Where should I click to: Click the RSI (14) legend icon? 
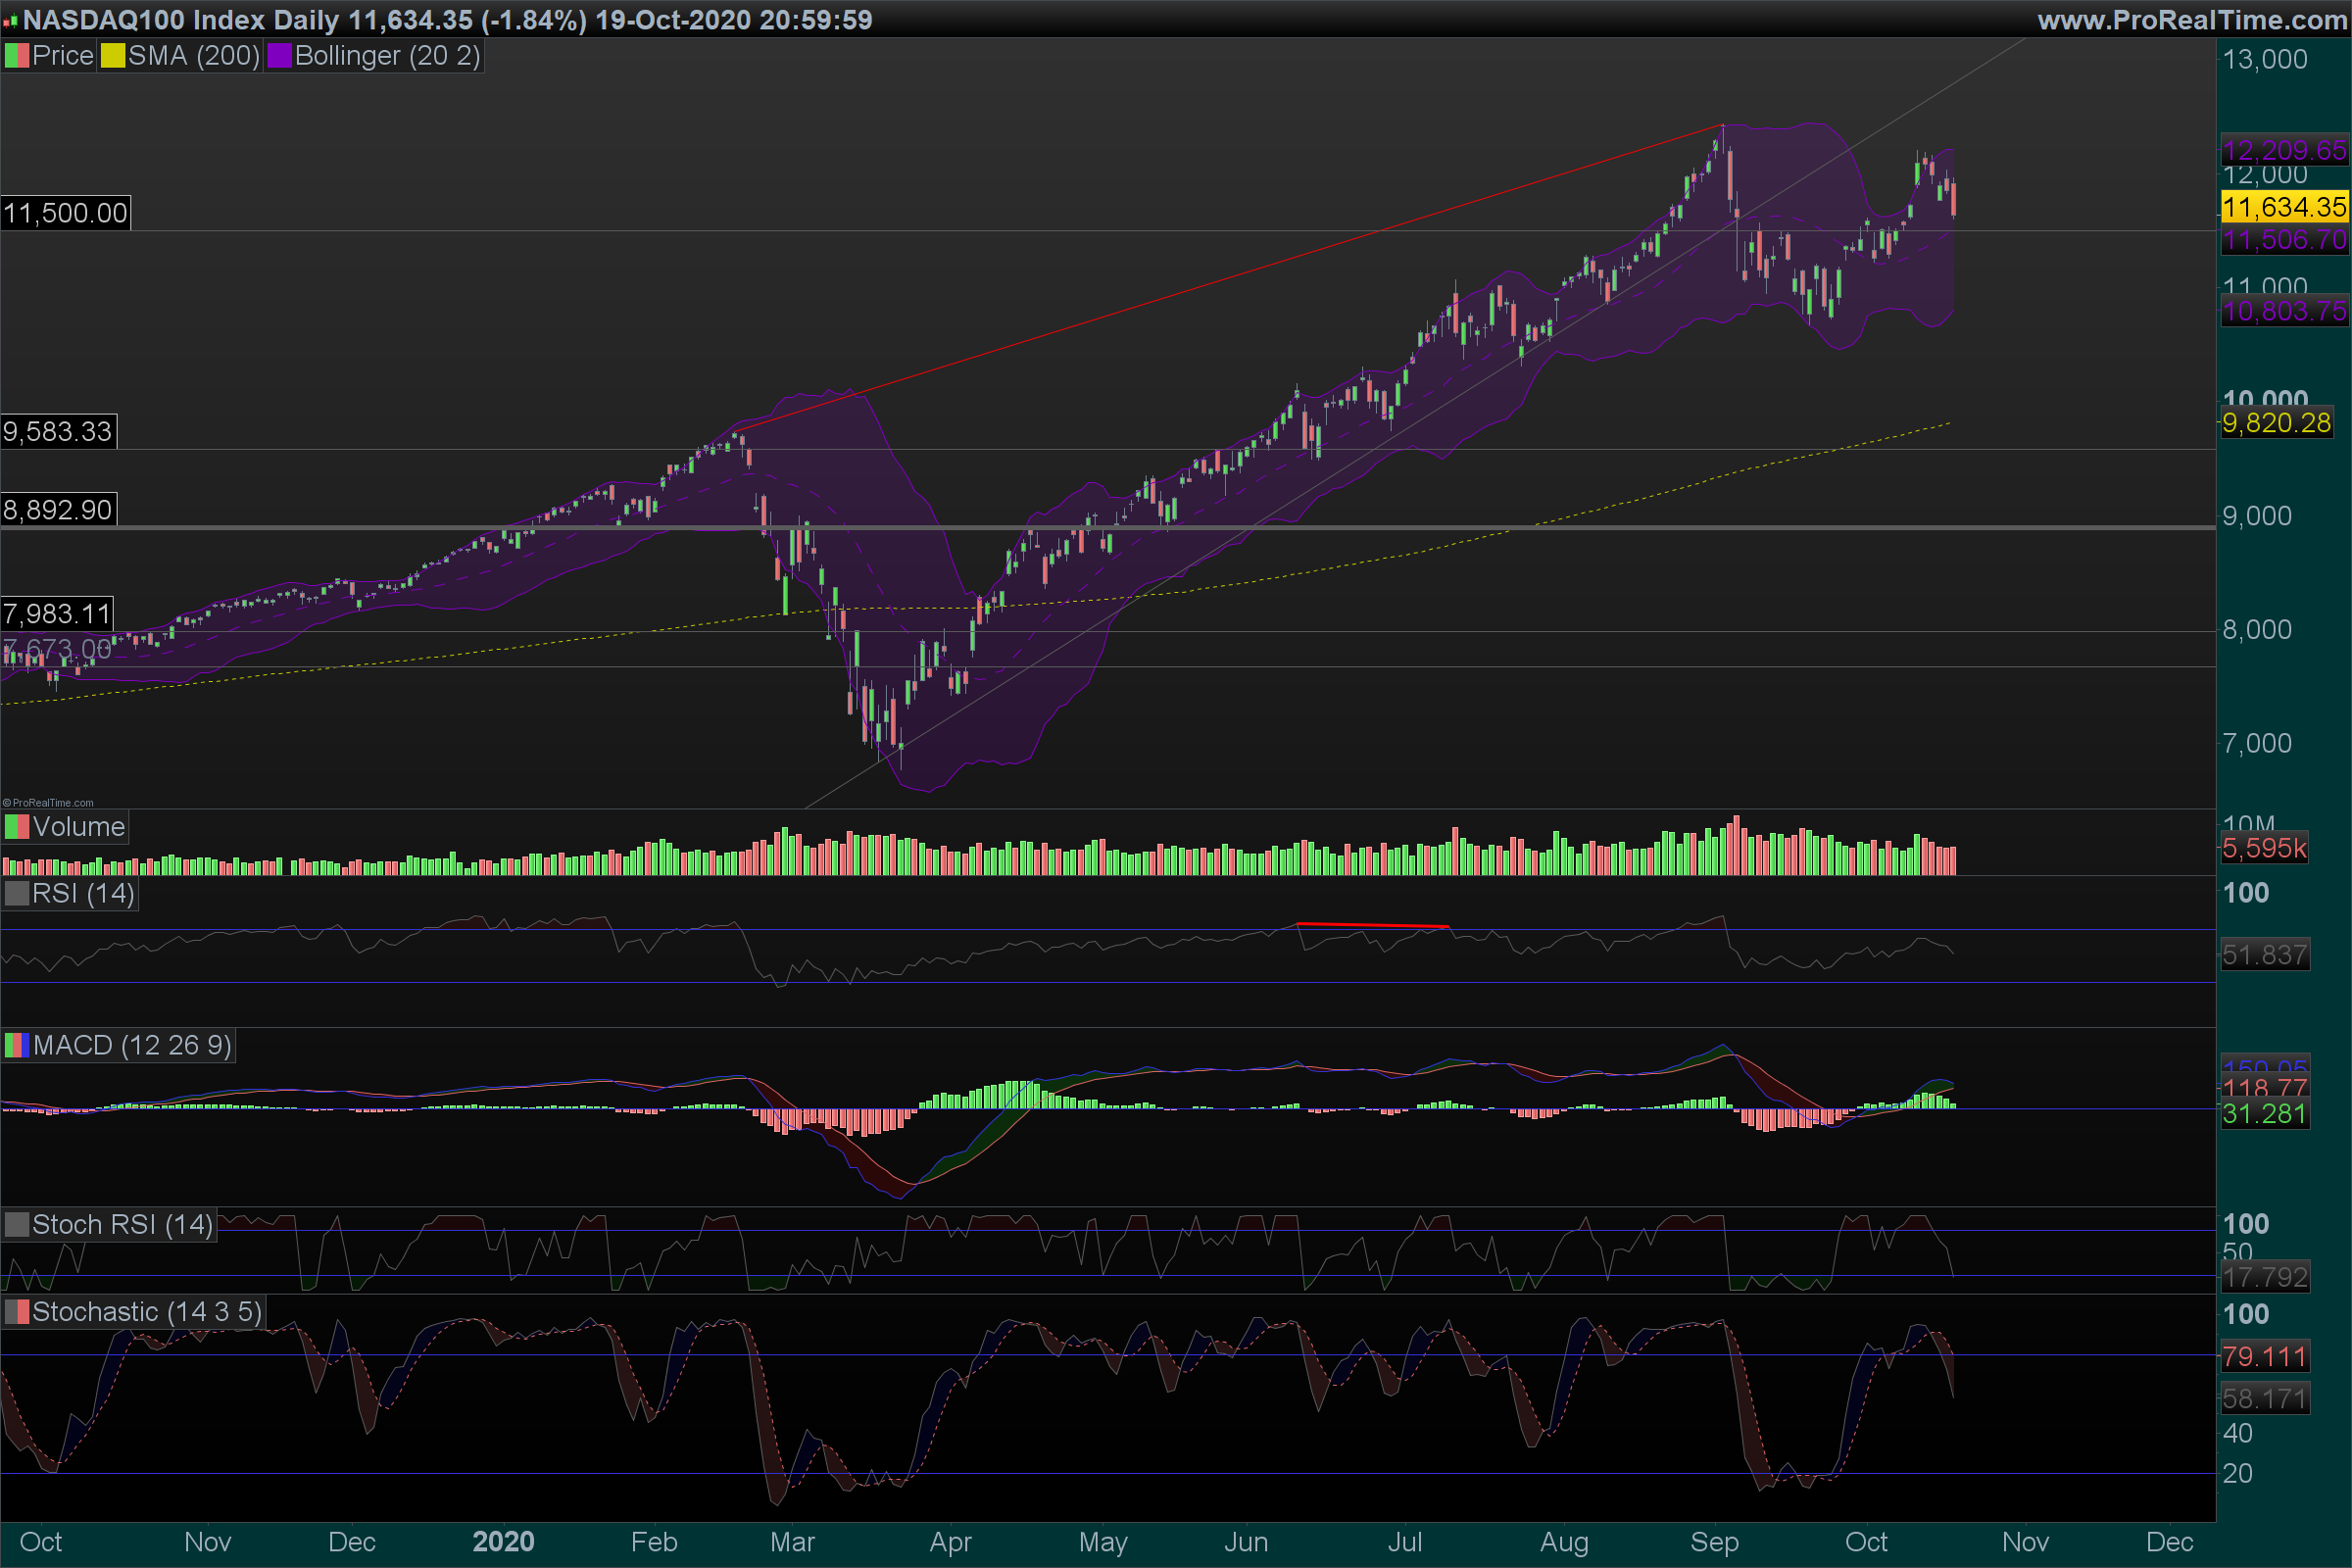[16, 893]
